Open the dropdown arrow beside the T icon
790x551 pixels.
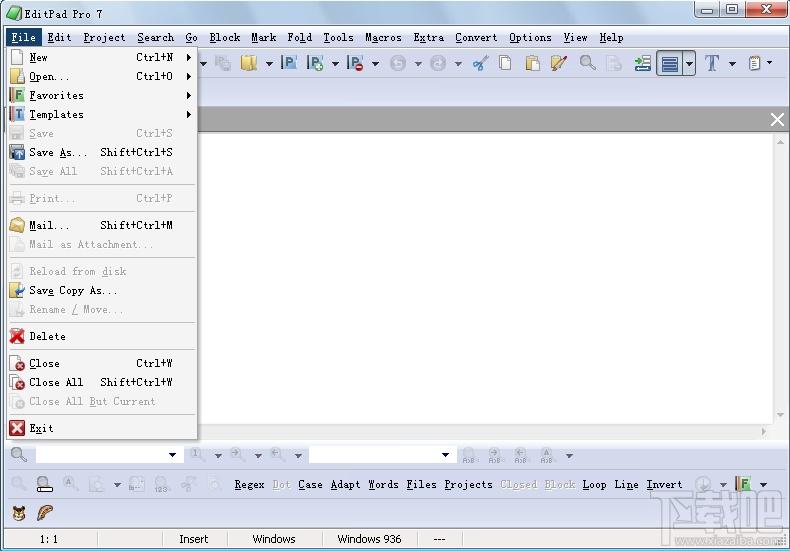click(732, 63)
